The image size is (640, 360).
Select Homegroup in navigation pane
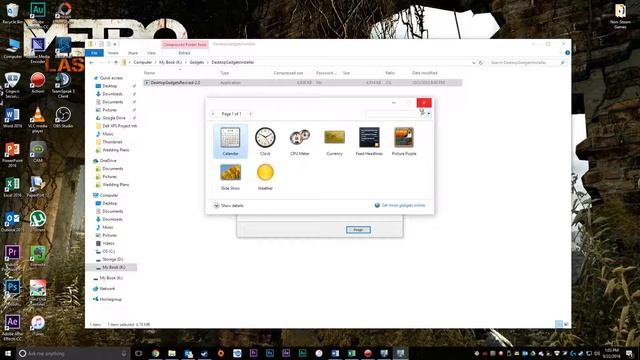(x=110, y=299)
